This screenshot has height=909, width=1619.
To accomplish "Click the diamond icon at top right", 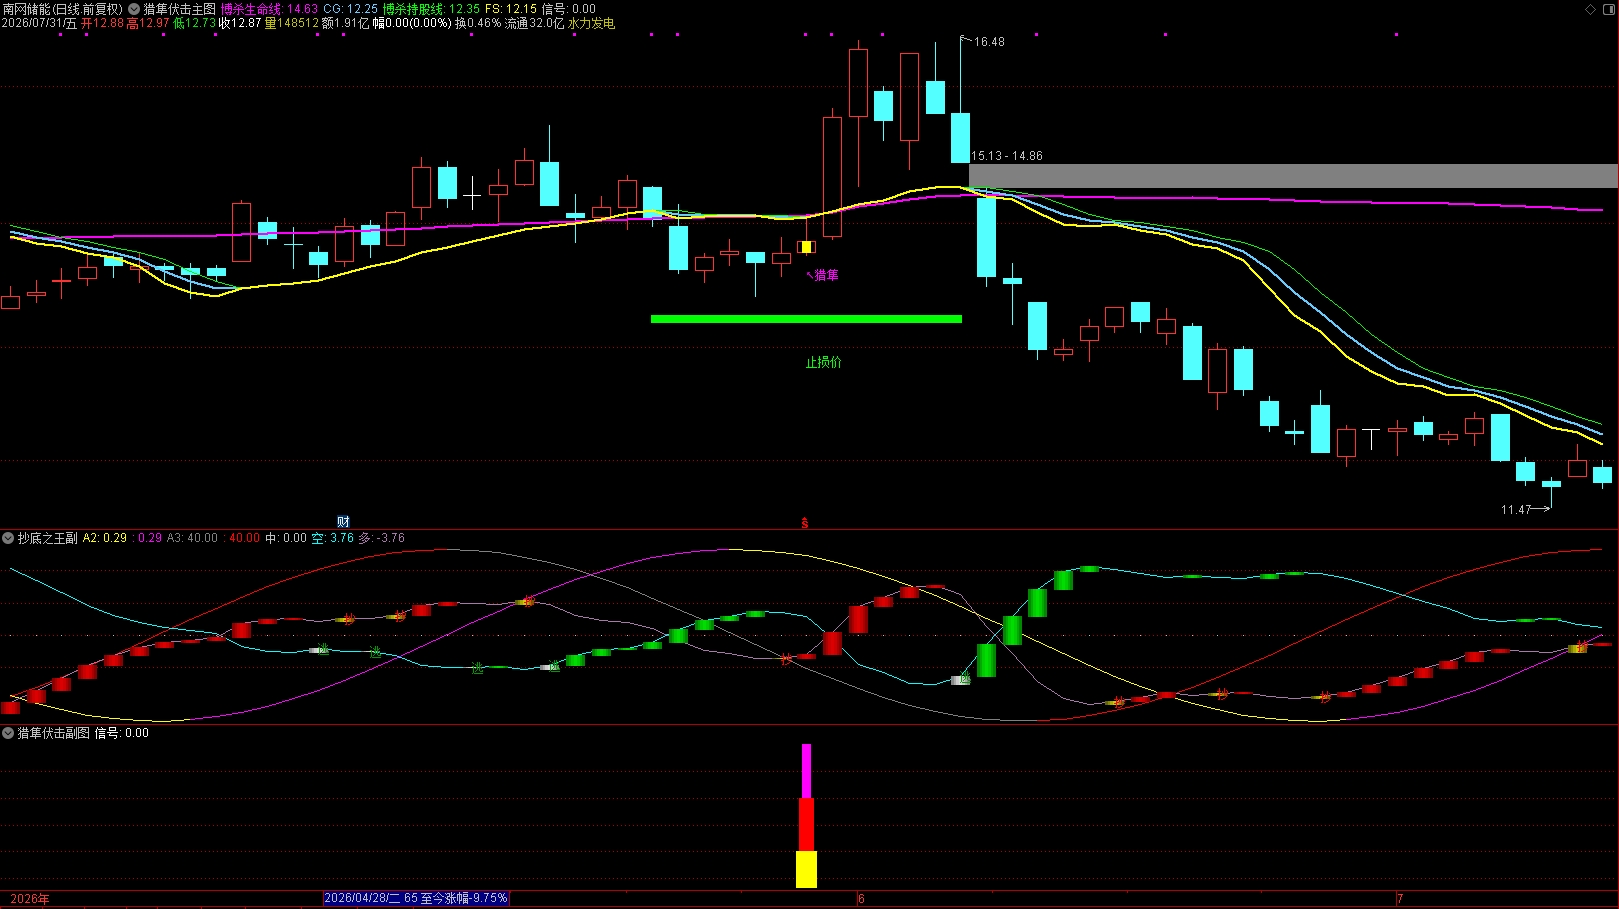I will coord(1591,9).
